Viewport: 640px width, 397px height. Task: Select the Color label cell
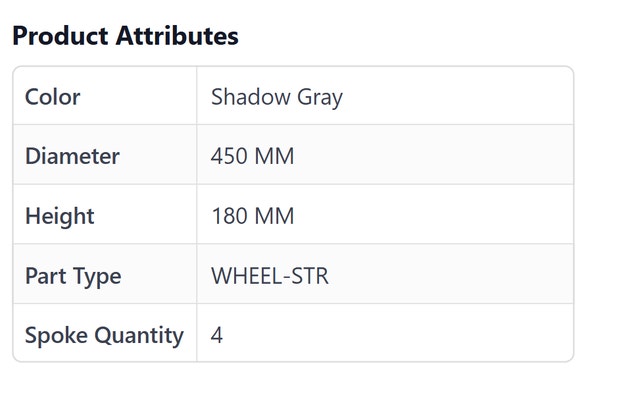point(105,96)
